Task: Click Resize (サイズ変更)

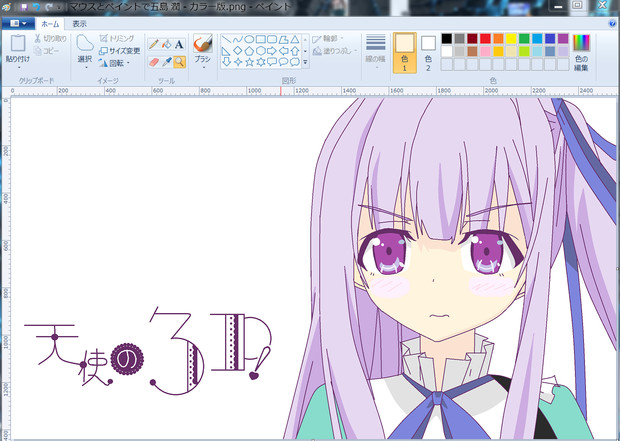Action: coord(119,51)
